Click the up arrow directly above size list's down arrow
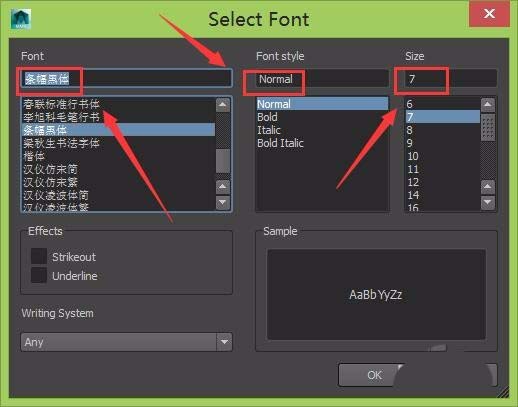 click(488, 187)
